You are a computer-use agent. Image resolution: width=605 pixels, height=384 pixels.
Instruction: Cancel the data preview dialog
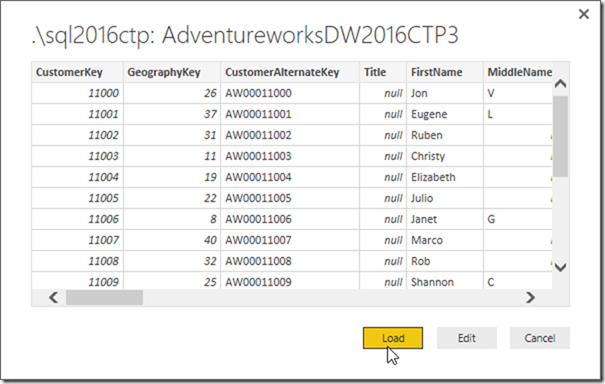coord(539,338)
